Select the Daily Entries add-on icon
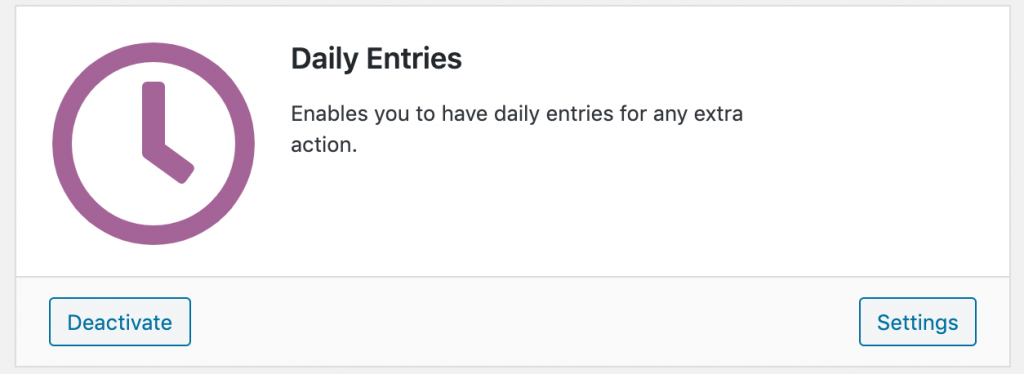The height and width of the screenshot is (374, 1024). (x=153, y=144)
